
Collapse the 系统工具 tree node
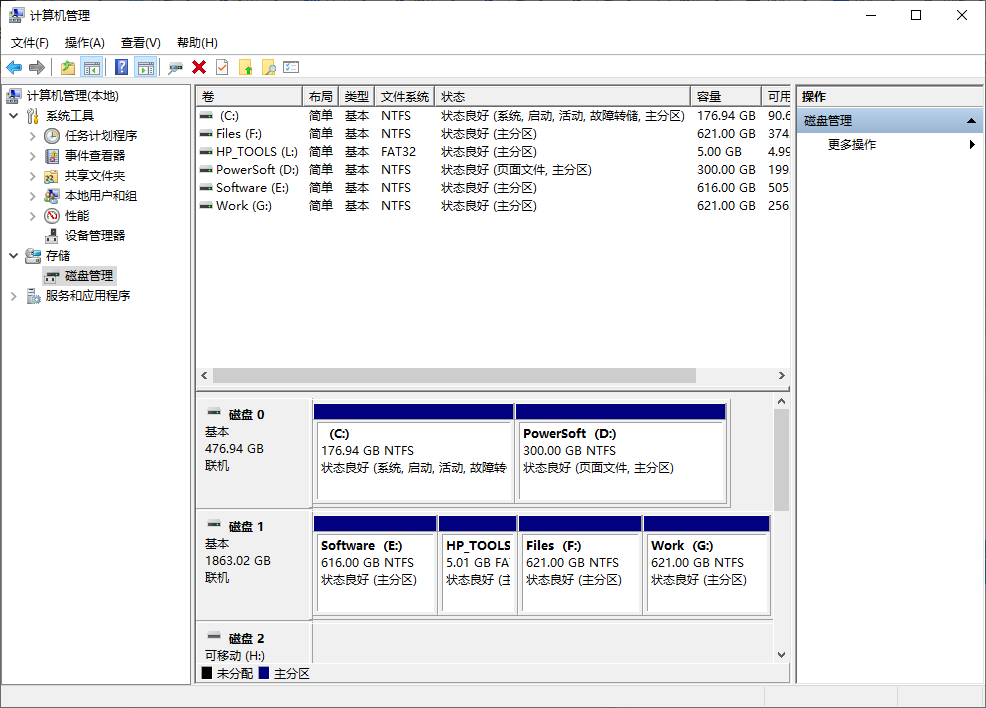(14, 116)
